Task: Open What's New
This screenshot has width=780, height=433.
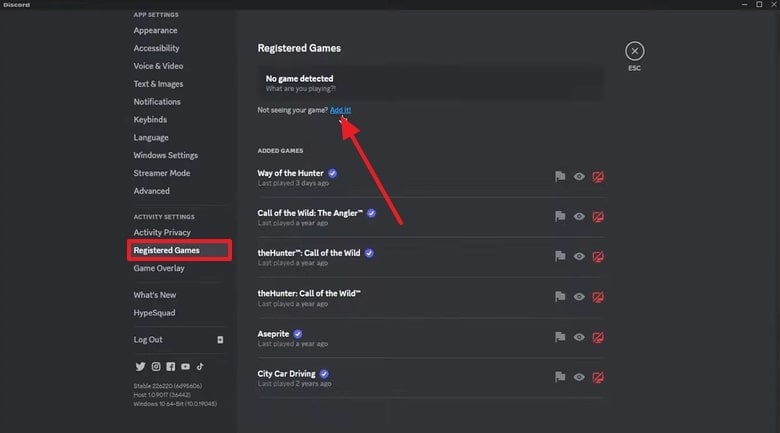Action: coord(155,295)
